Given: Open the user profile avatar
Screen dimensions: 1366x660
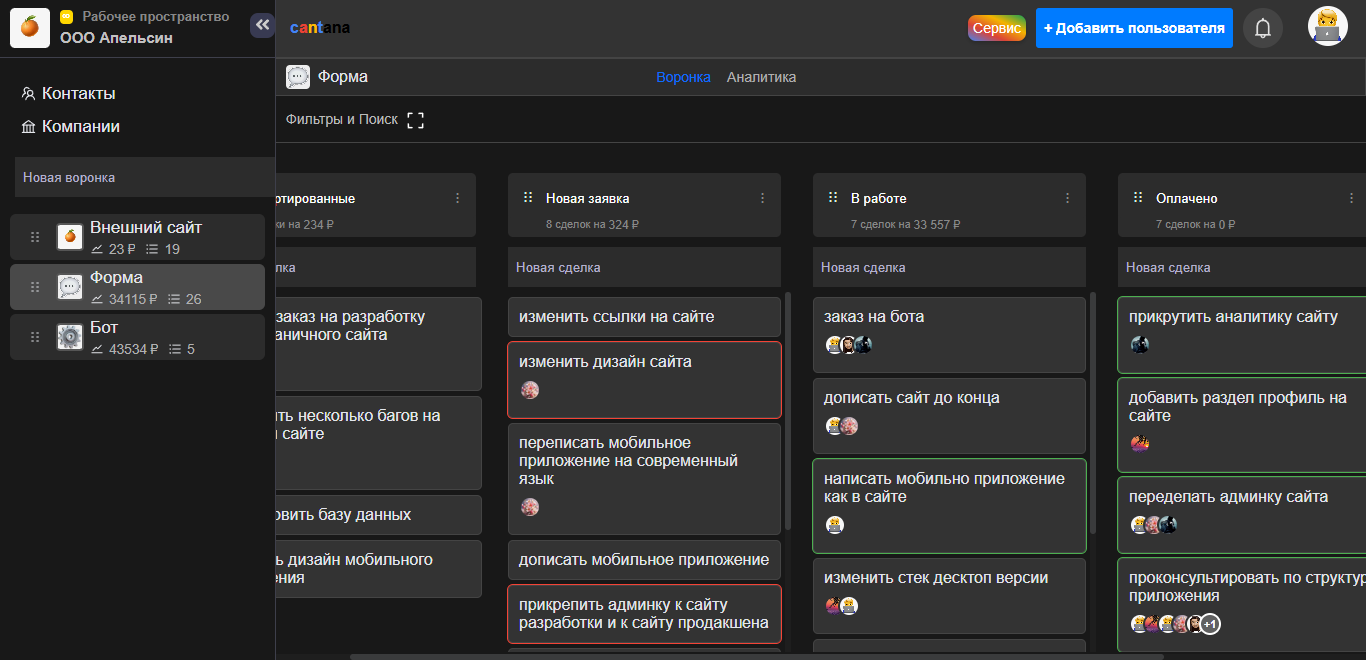Looking at the screenshot, I should pos(1328,27).
